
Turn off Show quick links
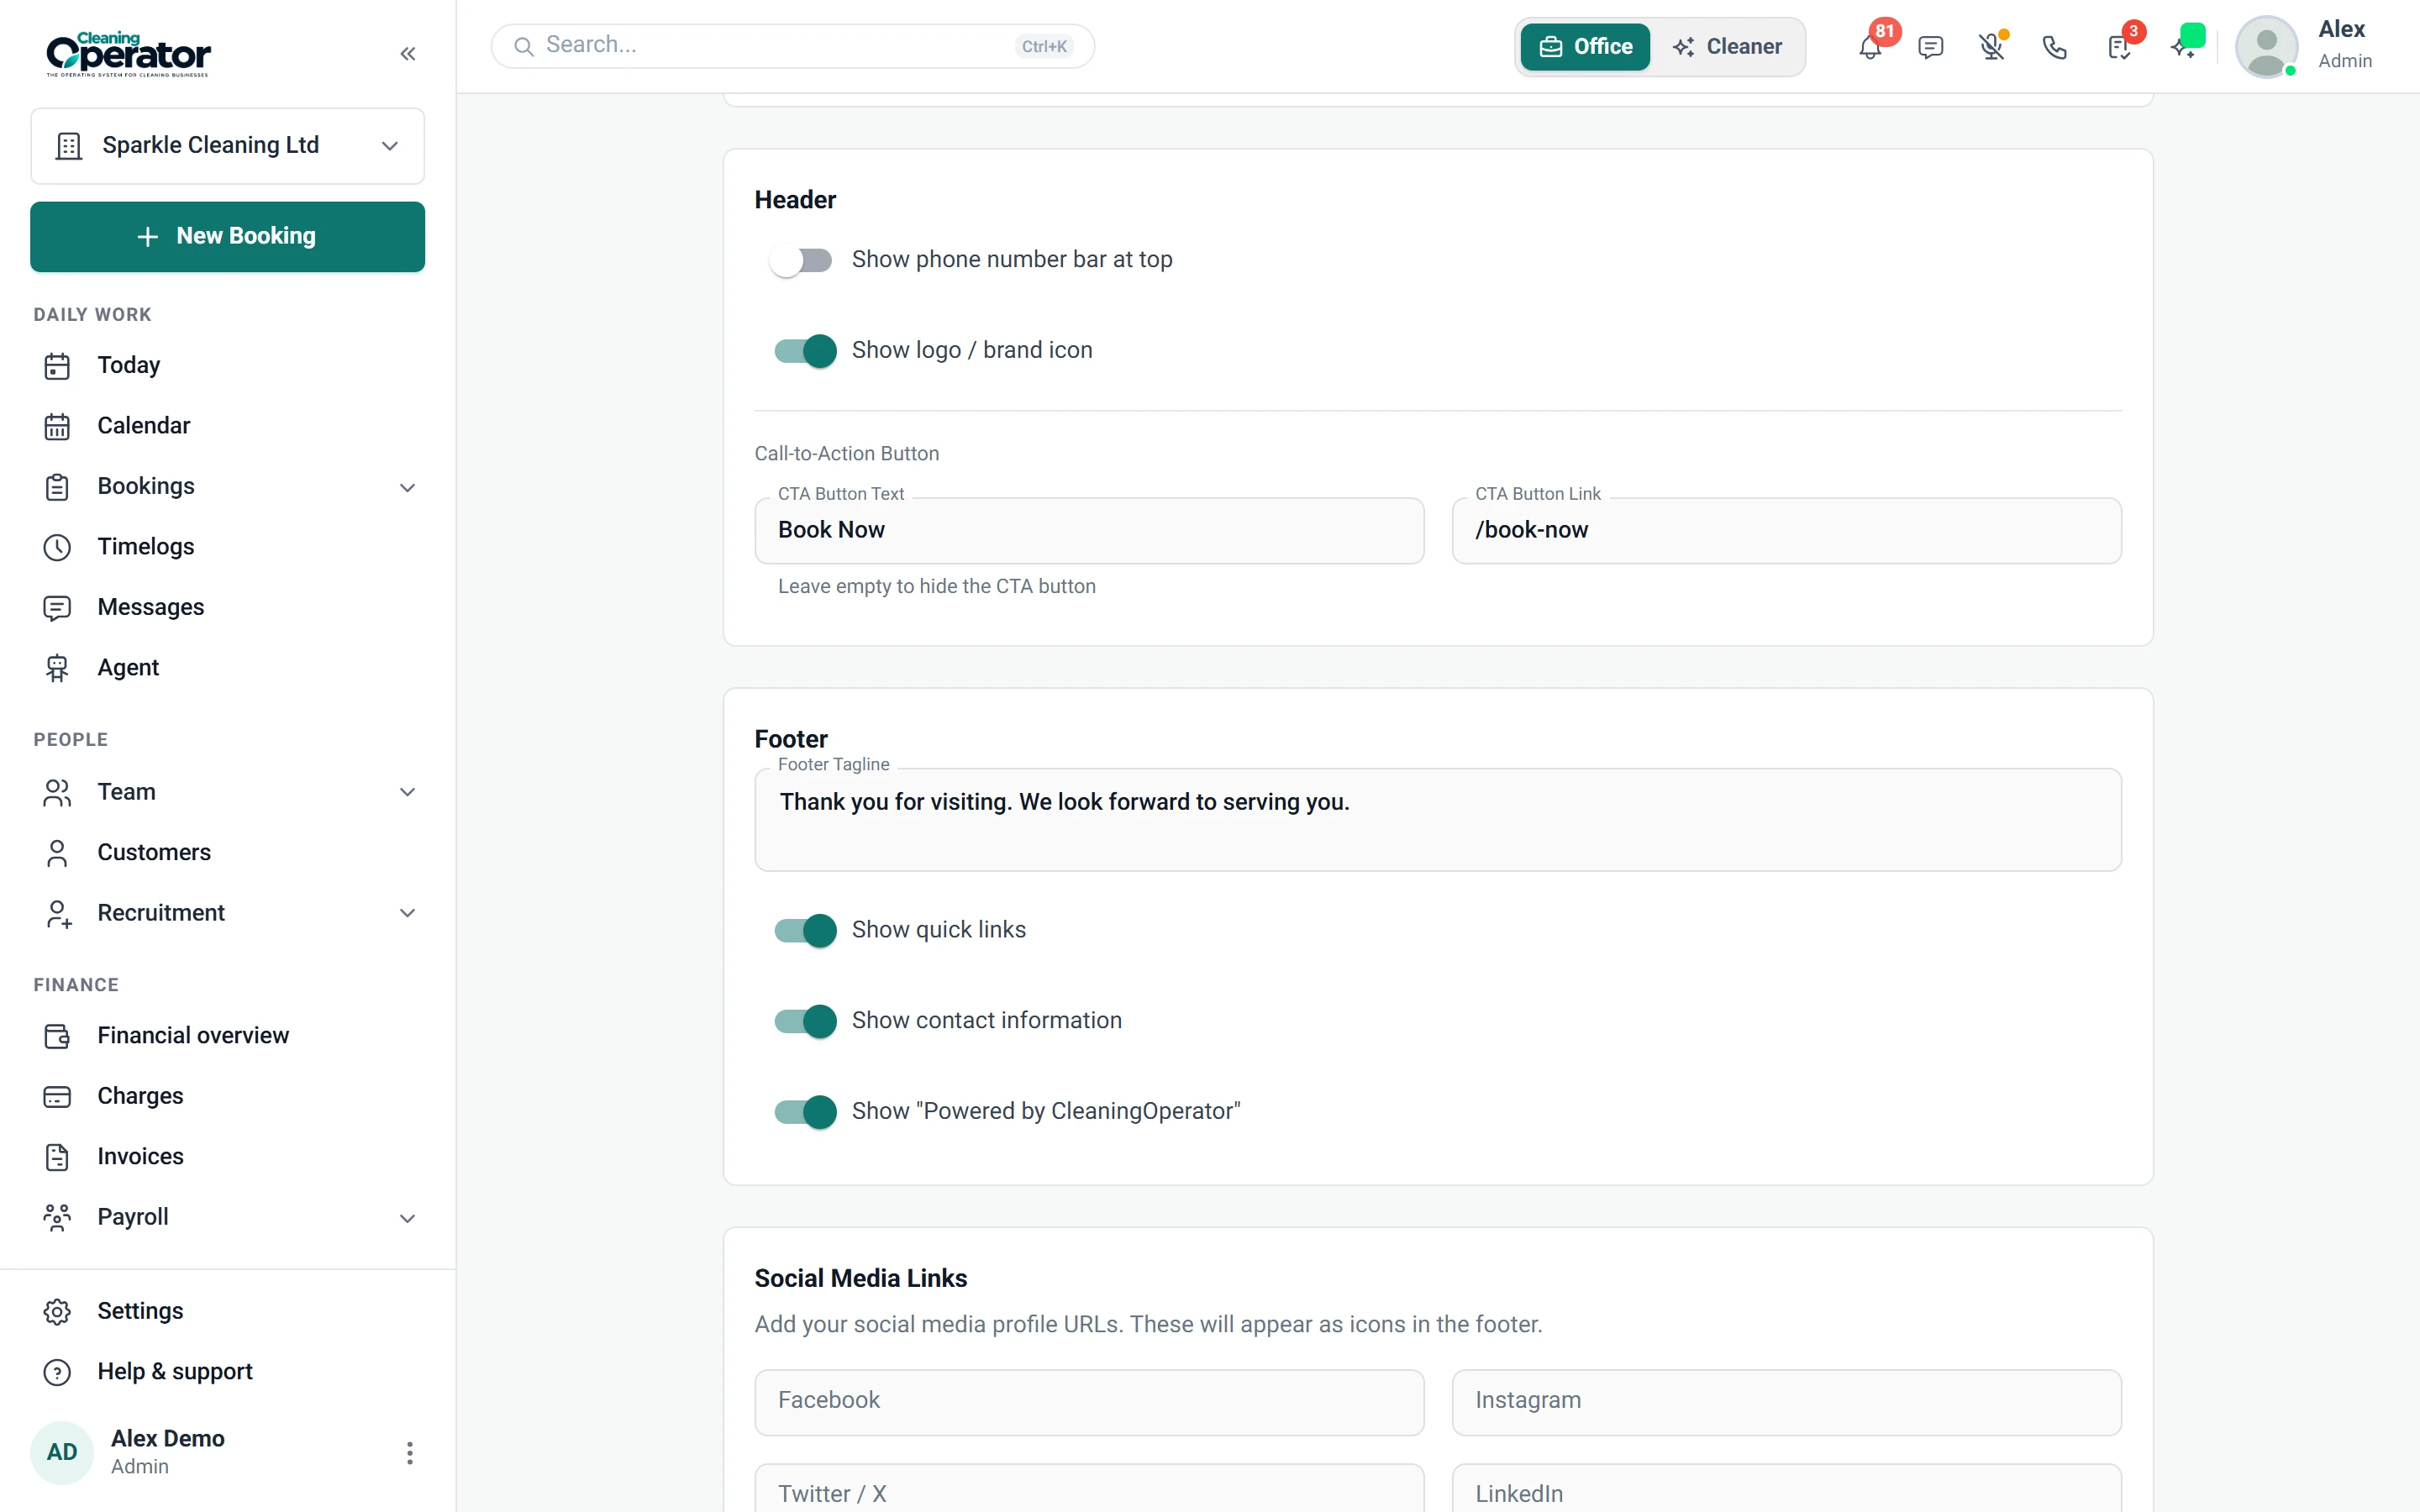(x=805, y=930)
